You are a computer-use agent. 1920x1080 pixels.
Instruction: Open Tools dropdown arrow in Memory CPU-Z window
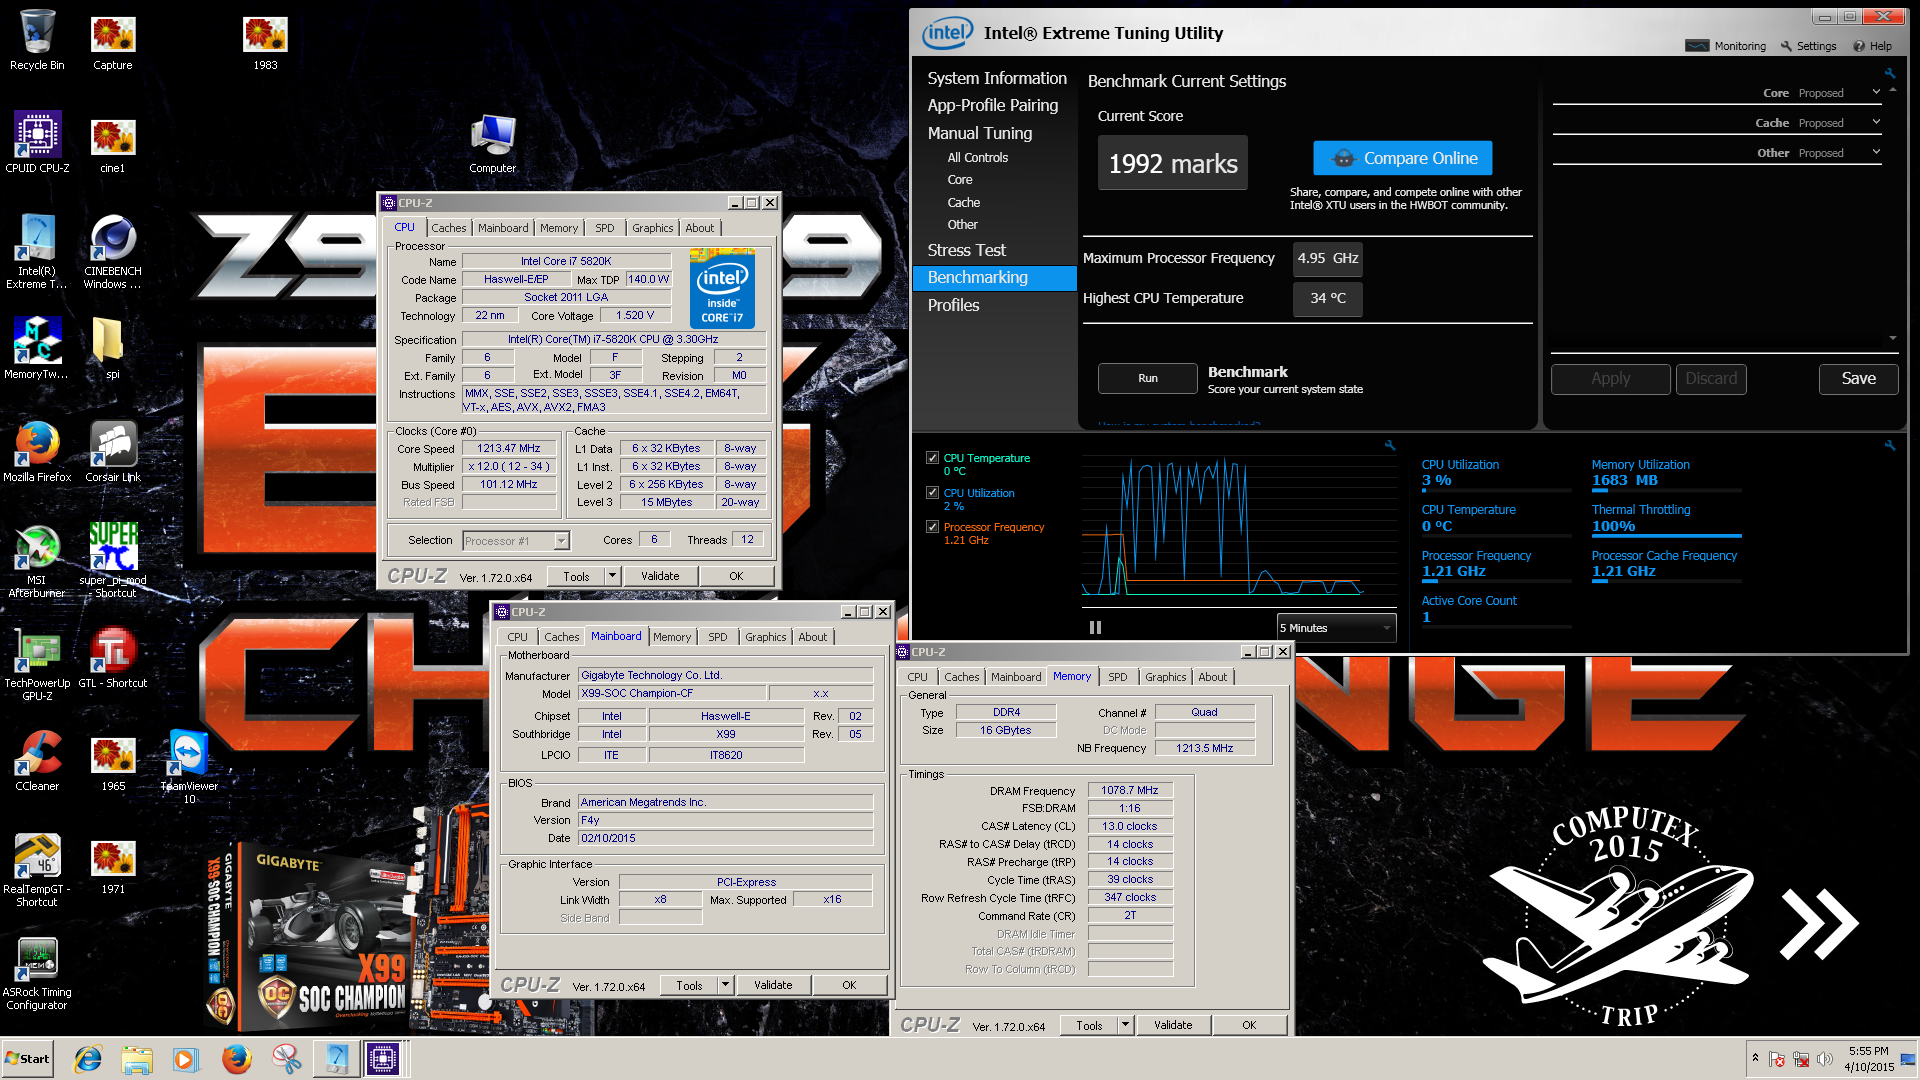click(1125, 1025)
